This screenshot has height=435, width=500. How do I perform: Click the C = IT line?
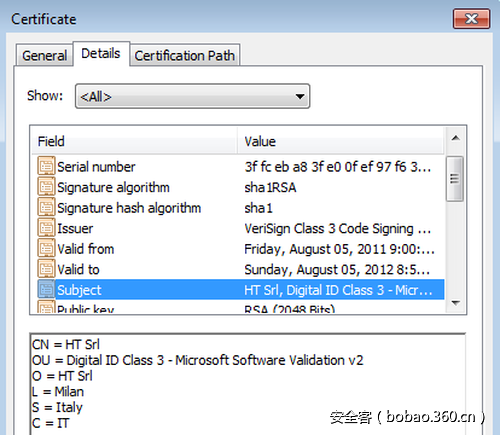point(50,423)
